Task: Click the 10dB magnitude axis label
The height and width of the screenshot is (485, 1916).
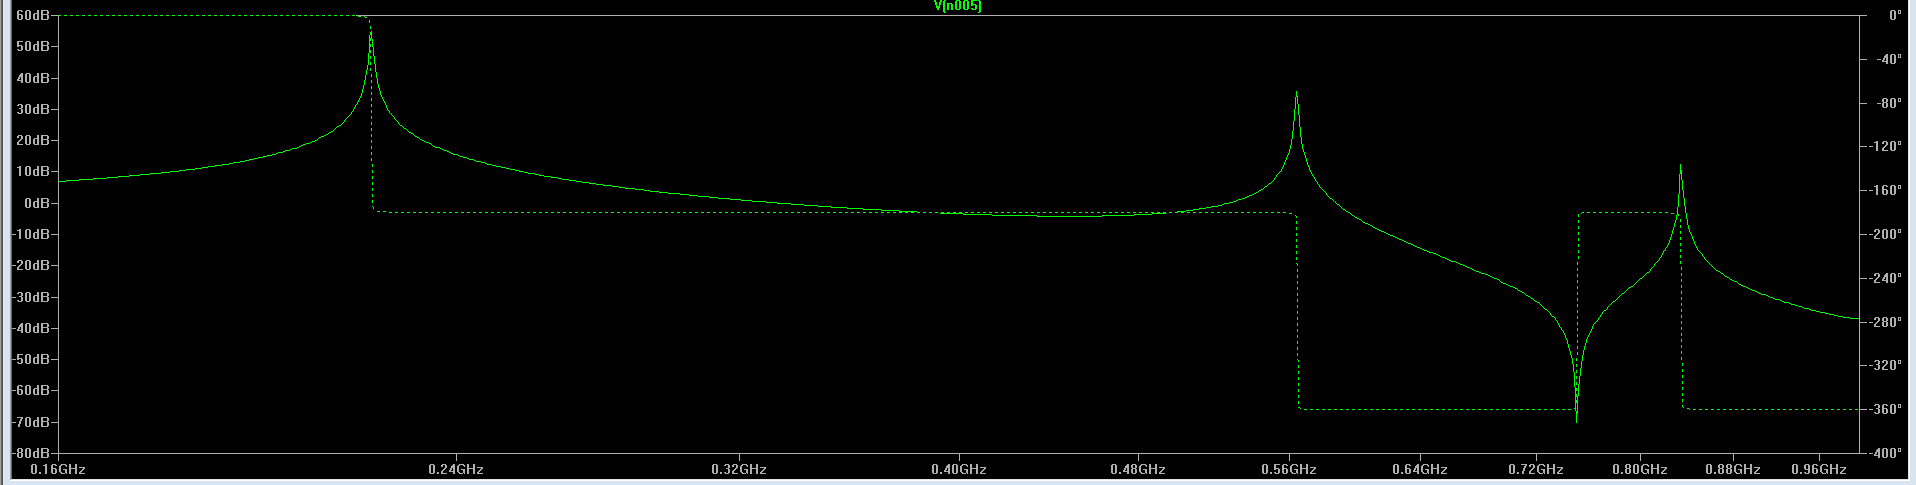Action: [32, 172]
